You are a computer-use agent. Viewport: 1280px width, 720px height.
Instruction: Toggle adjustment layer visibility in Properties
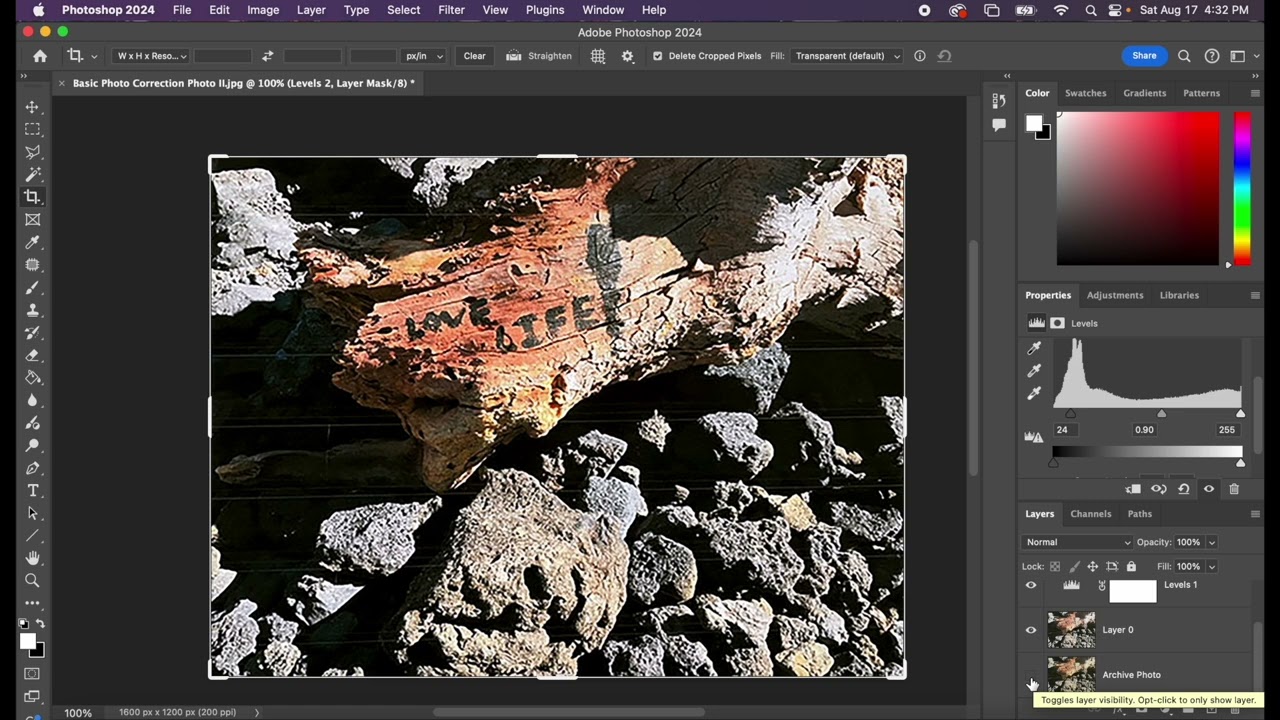(x=1209, y=489)
